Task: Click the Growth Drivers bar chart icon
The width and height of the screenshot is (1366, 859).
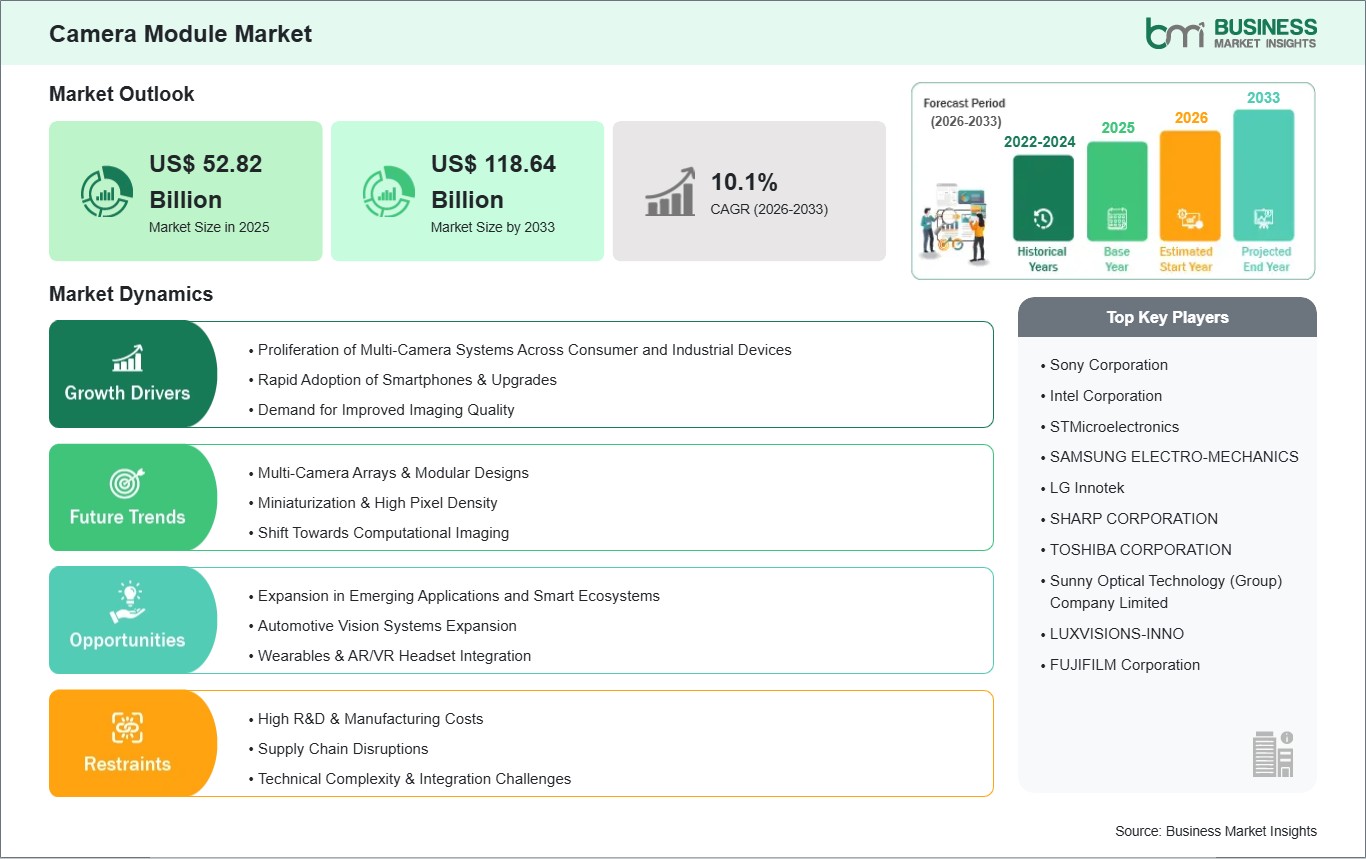Action: tap(127, 358)
